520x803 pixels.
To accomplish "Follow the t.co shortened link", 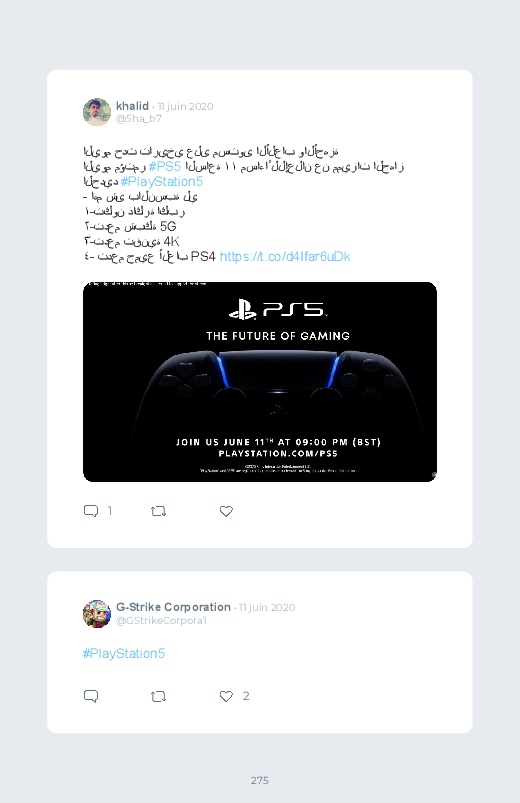I will tap(285, 257).
